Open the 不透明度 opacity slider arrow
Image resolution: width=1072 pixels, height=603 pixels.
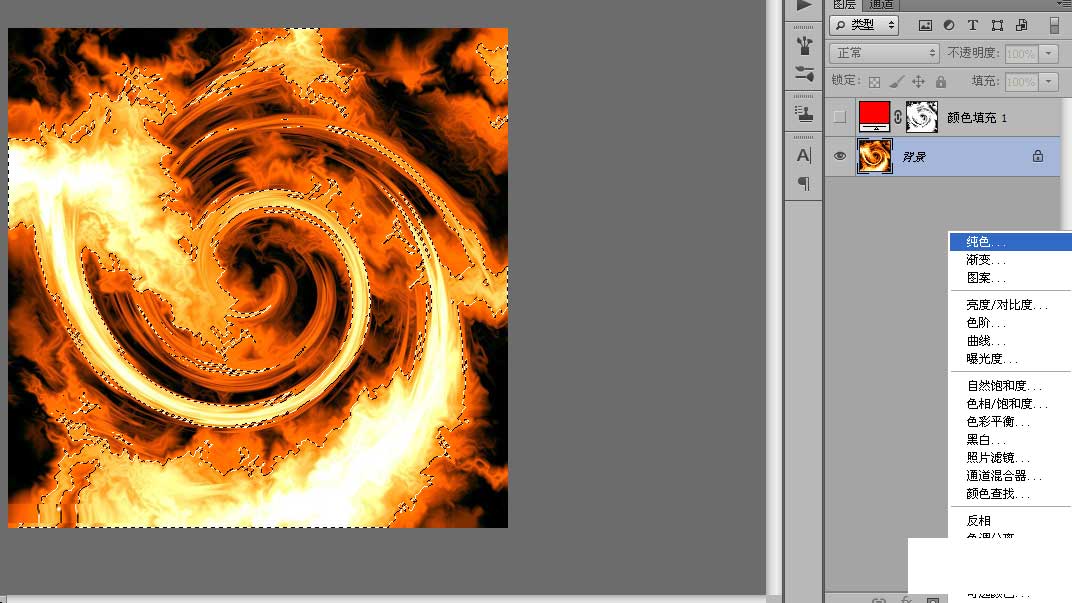pyautogui.click(x=1049, y=53)
